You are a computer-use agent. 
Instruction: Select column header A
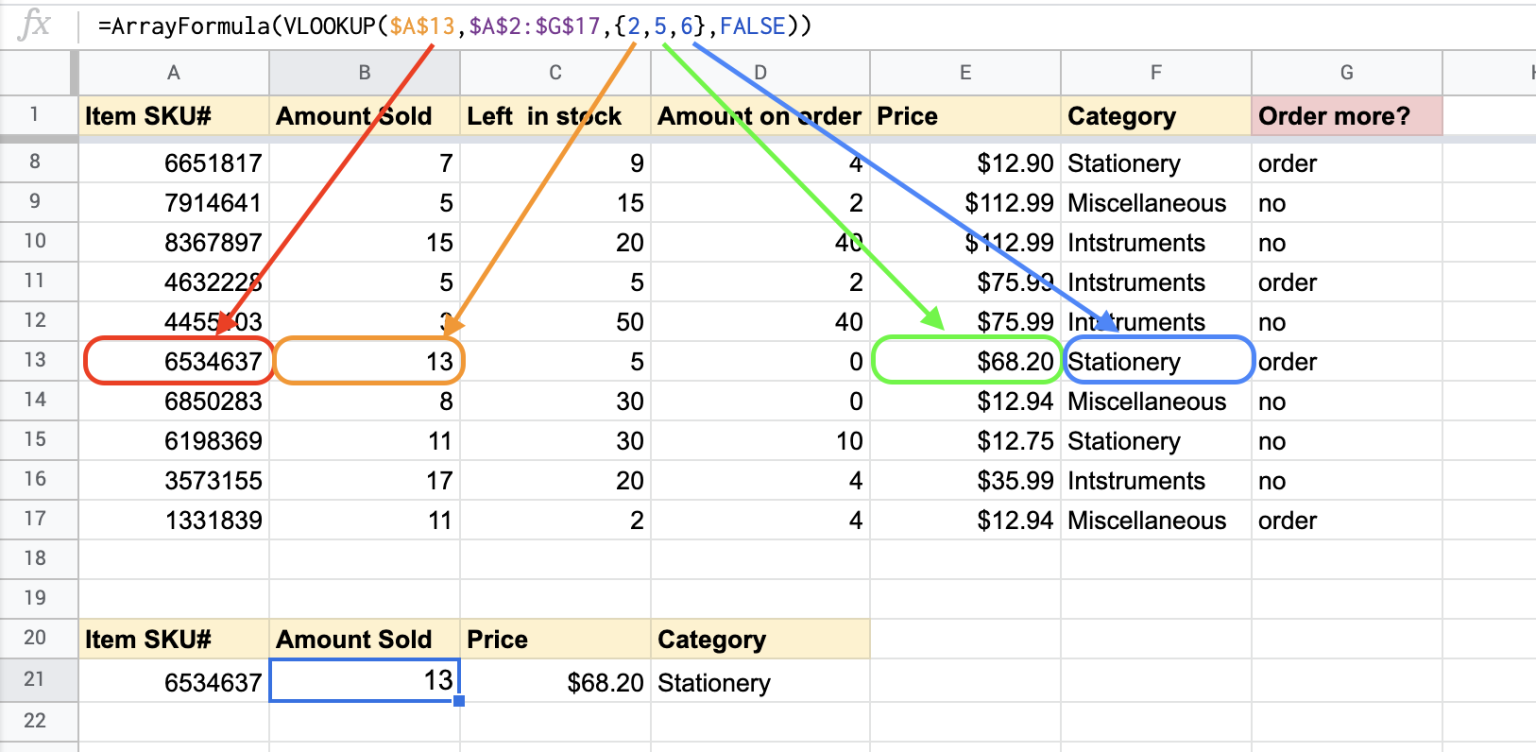(x=172, y=72)
